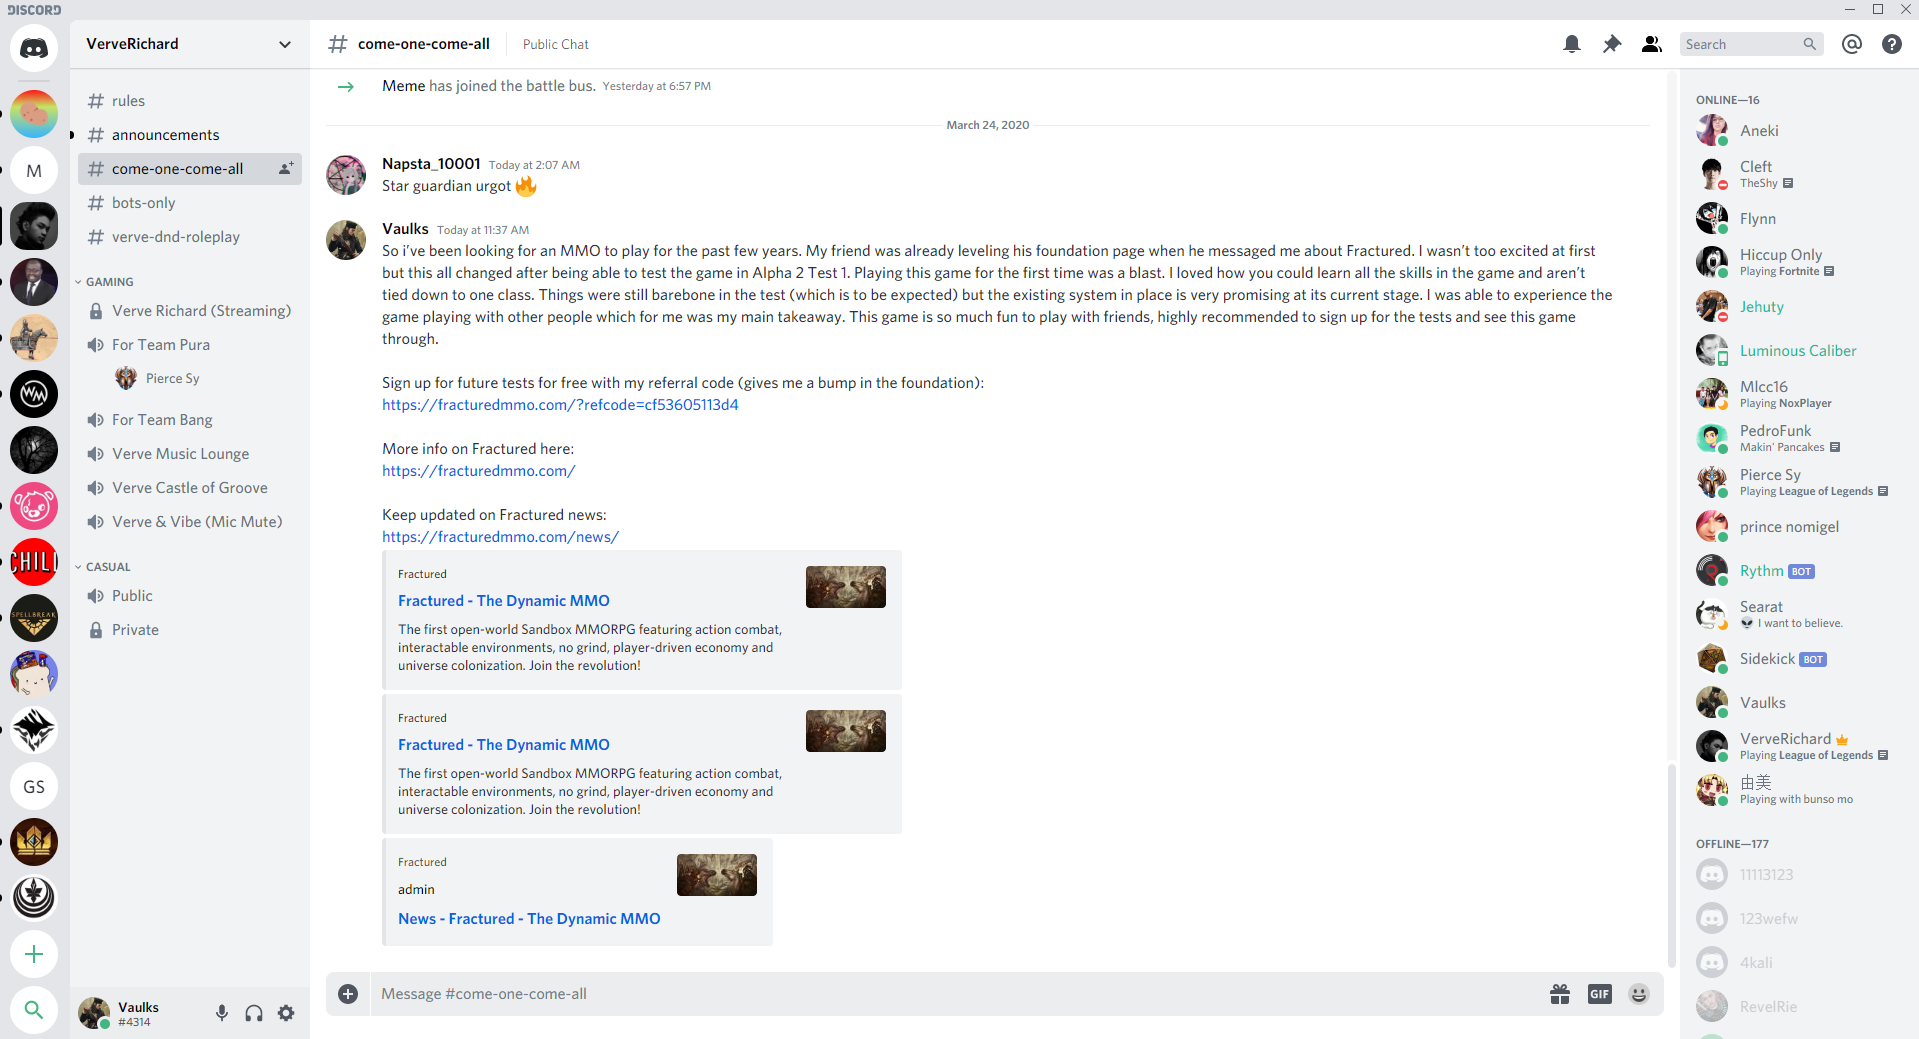The image size is (1919, 1039).
Task: Open 'News - Fractured - The Dynamic MMO' link
Action: tap(529, 919)
